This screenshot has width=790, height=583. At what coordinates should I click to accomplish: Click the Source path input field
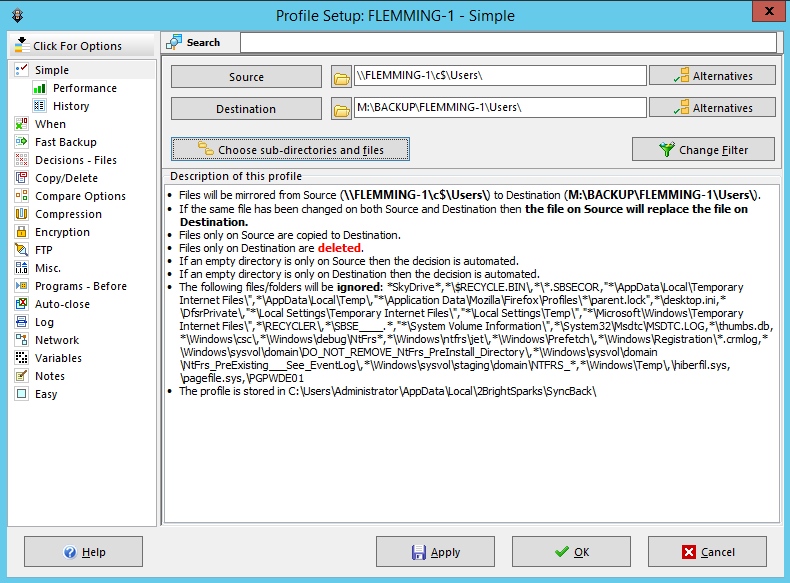(x=500, y=76)
